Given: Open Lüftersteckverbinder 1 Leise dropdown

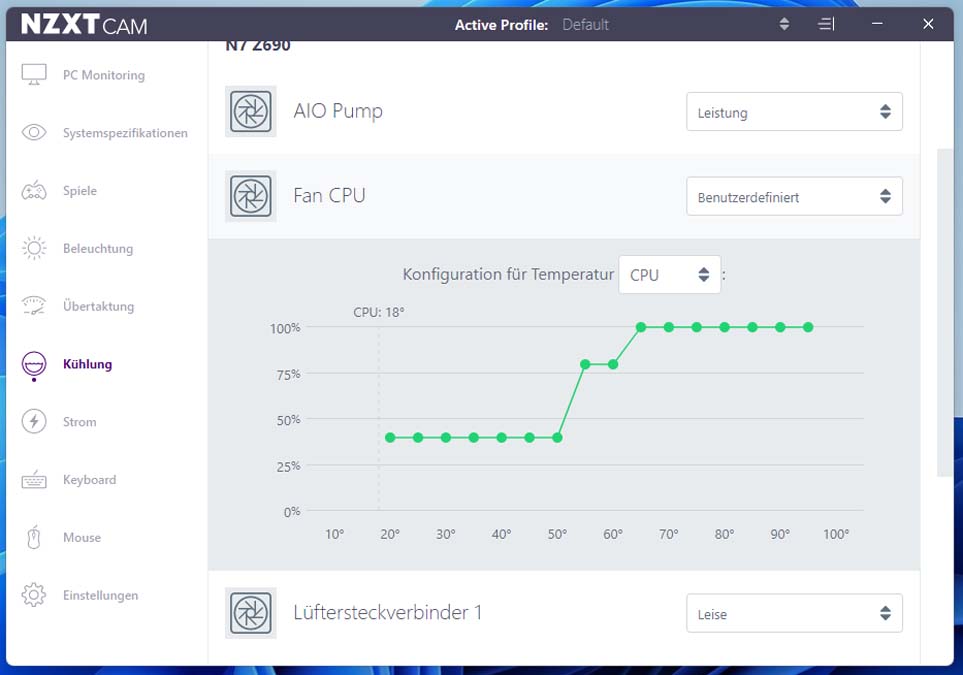Looking at the screenshot, I should (x=794, y=613).
